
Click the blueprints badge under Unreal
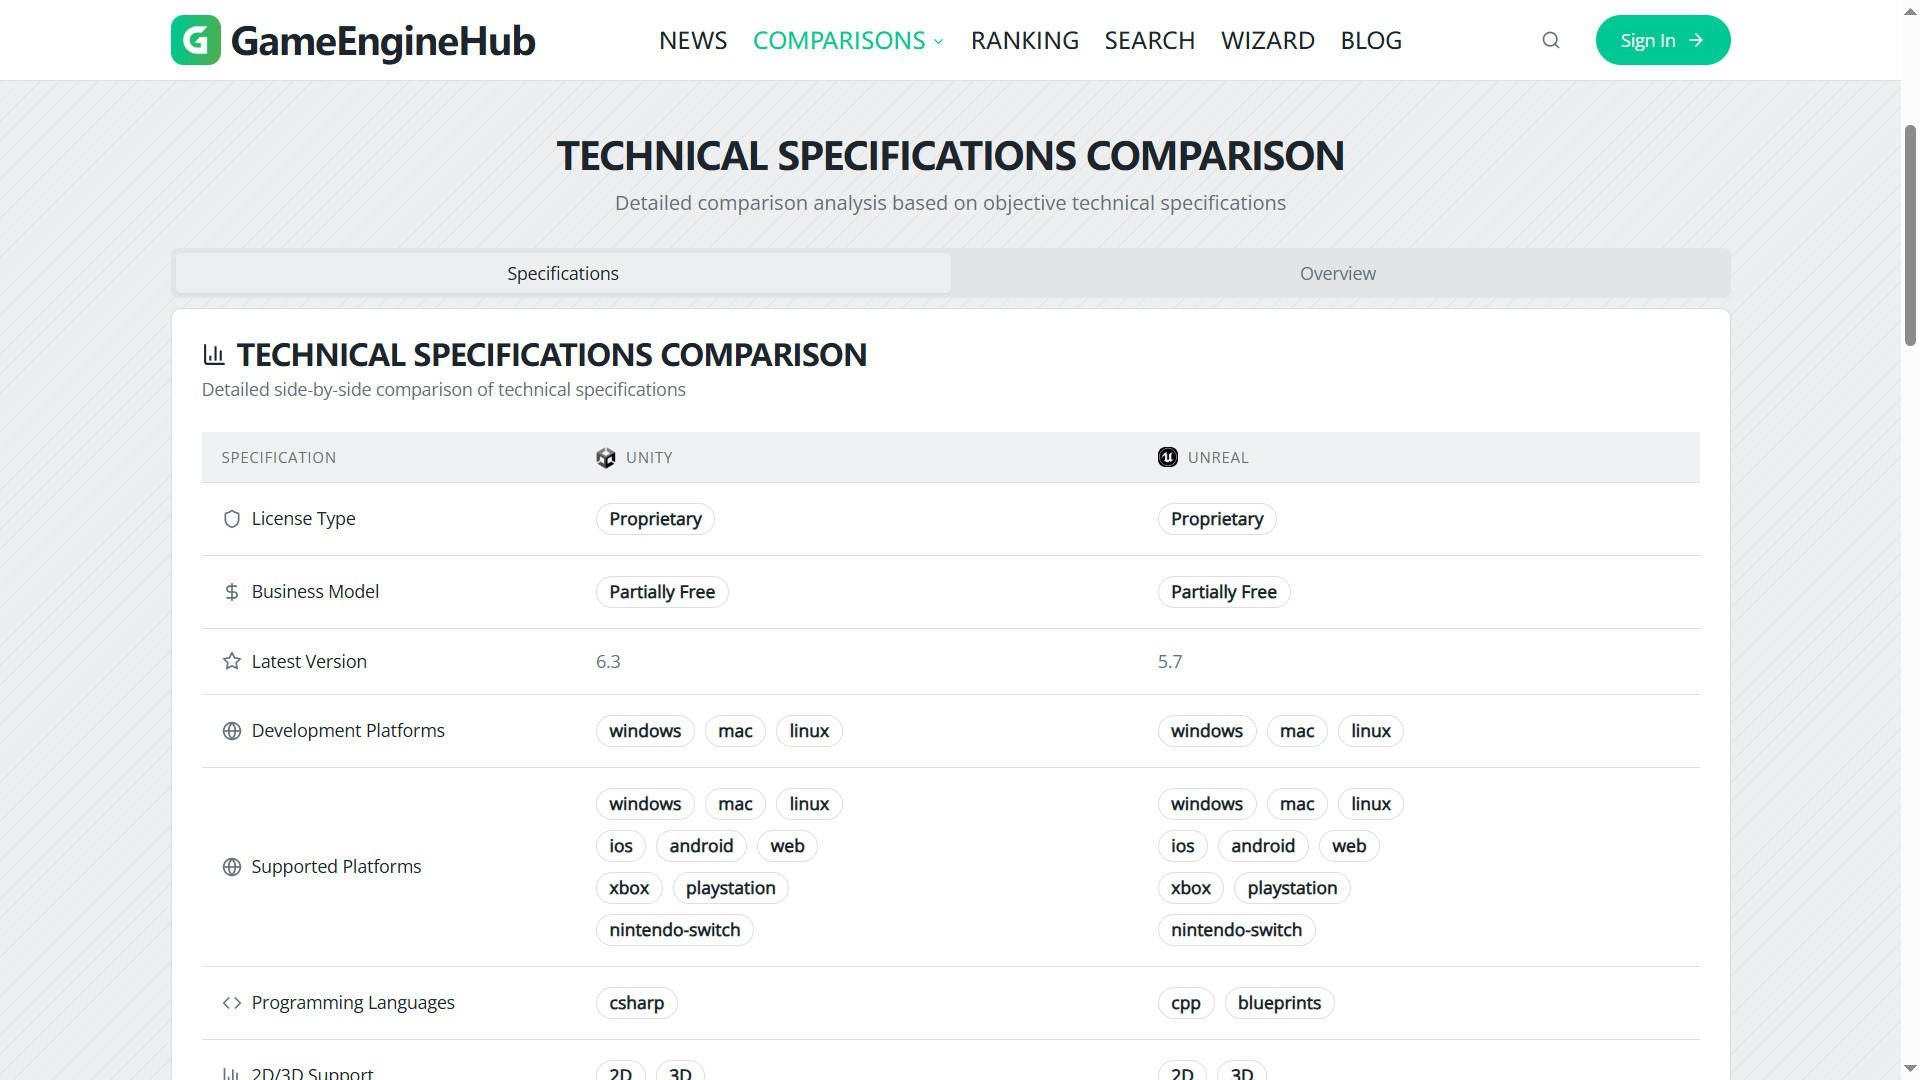click(x=1279, y=1002)
